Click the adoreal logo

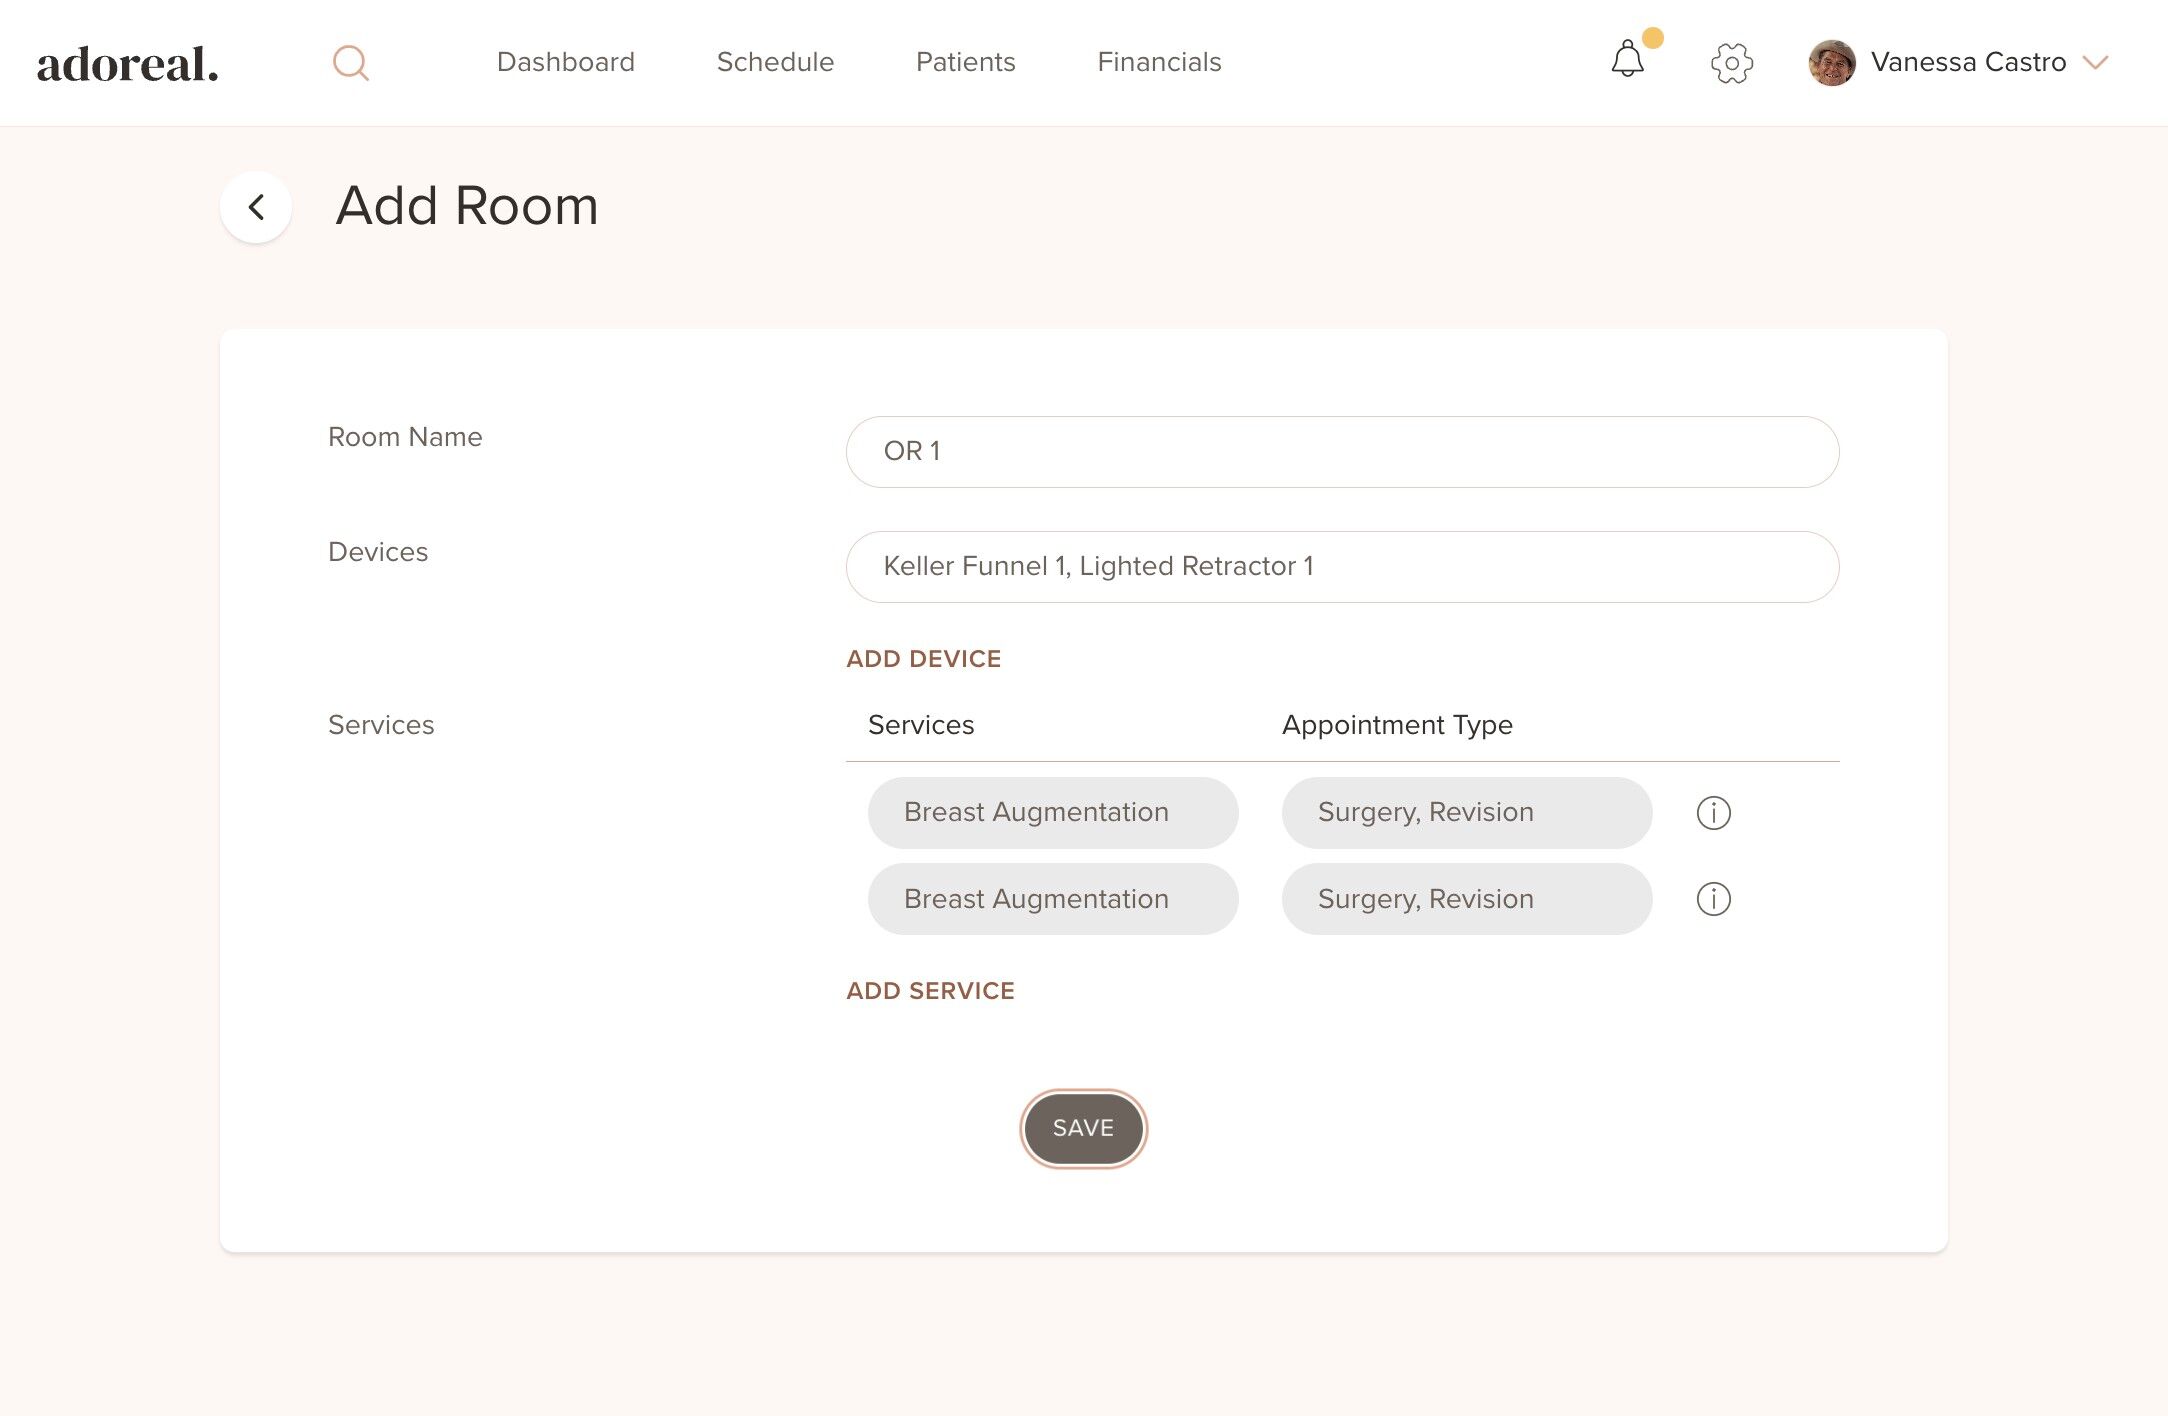click(128, 64)
